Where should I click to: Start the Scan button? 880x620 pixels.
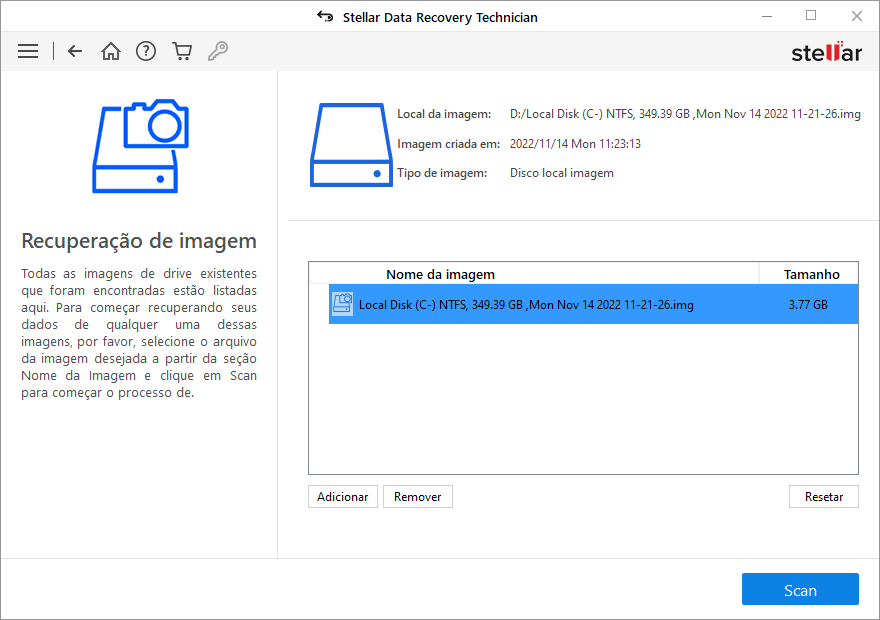coord(800,589)
